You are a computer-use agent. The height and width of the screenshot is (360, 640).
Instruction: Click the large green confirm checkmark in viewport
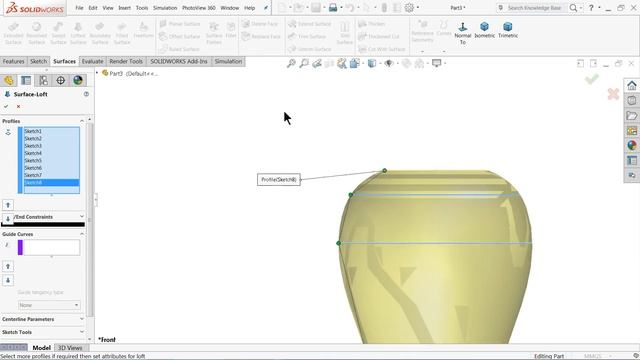click(x=591, y=79)
